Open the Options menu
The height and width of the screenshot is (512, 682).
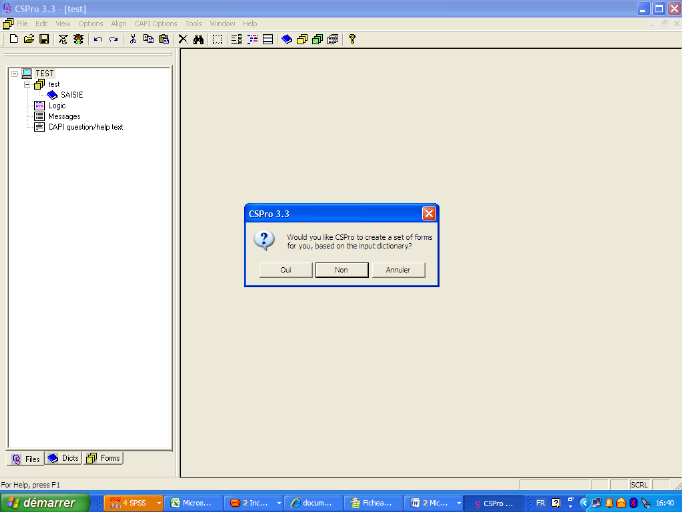90,23
